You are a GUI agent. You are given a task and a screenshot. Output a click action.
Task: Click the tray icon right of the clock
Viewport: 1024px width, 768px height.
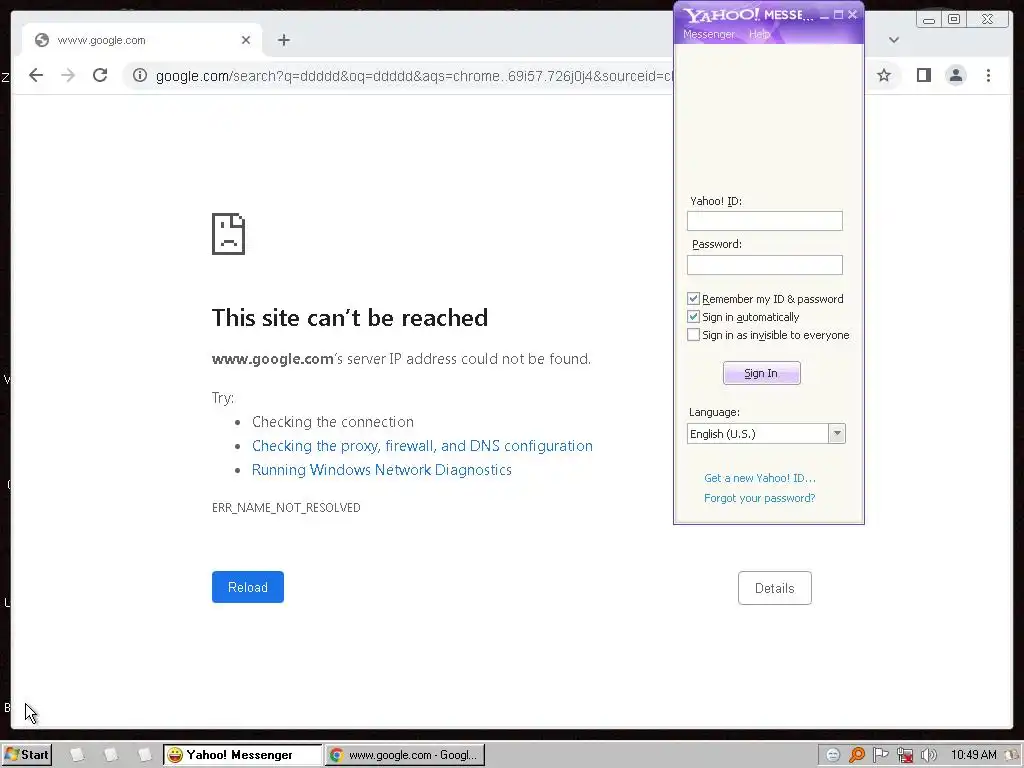pyautogui.click(x=1013, y=755)
